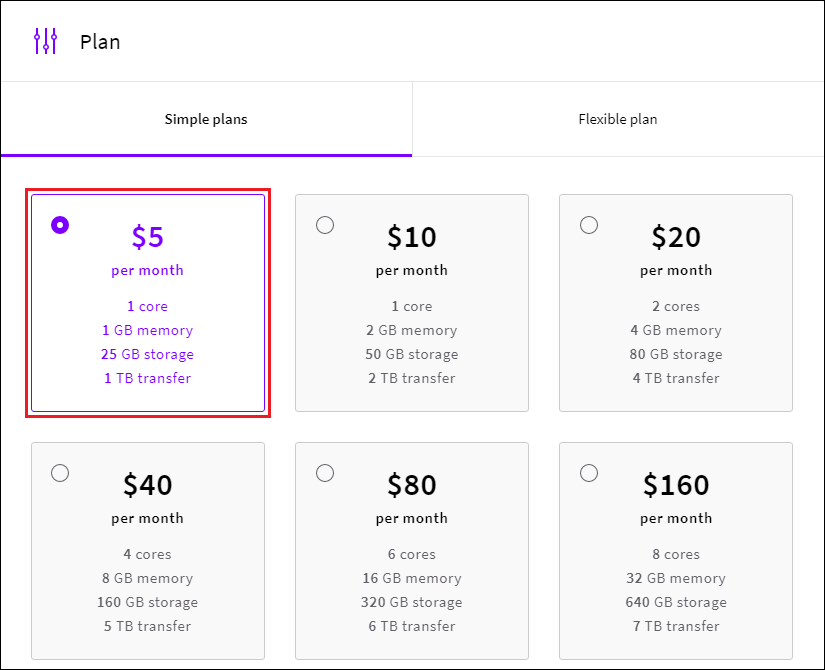Click the 2 cores spec on $20 plan
825x670 pixels.
tap(675, 306)
